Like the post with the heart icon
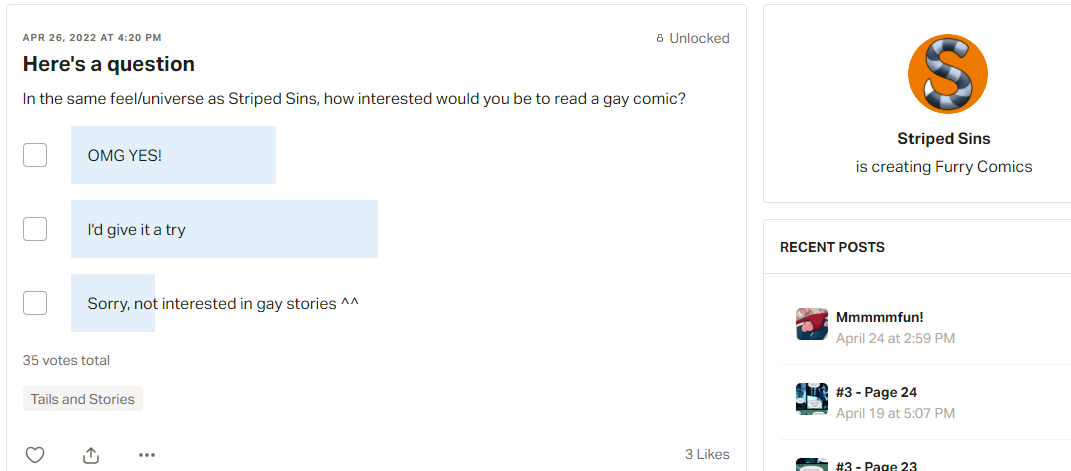 tap(35, 455)
